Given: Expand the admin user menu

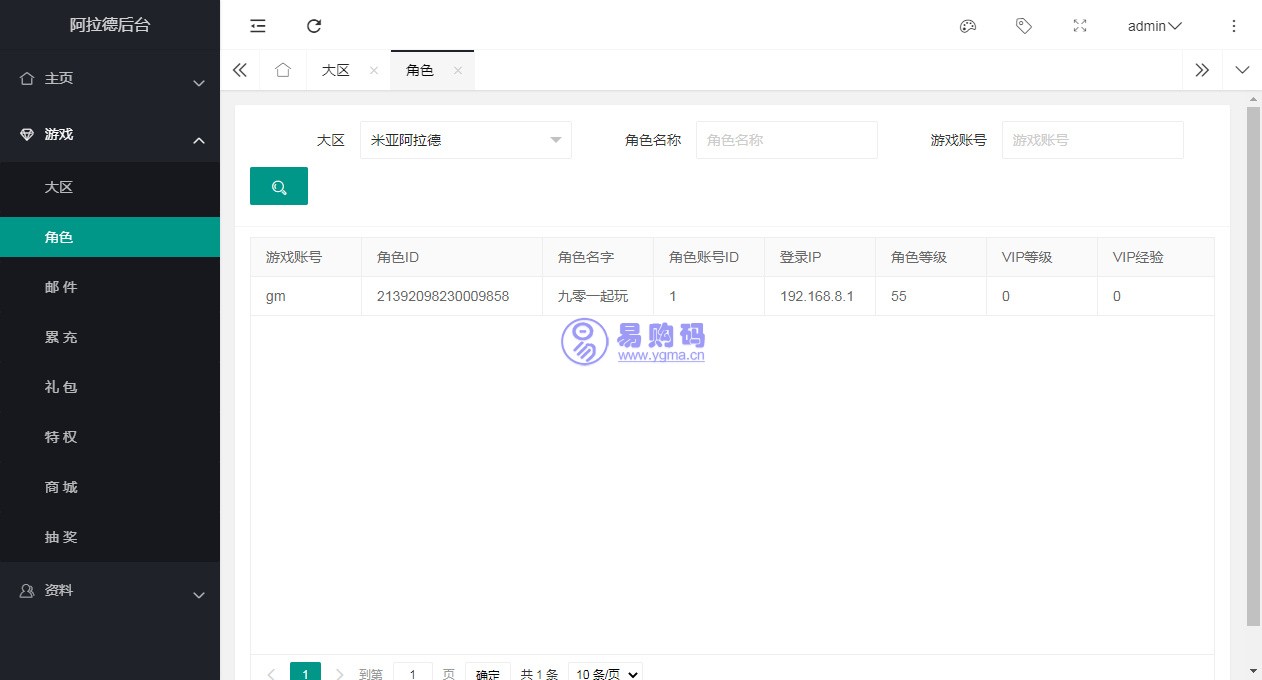Looking at the screenshot, I should pos(1154,26).
